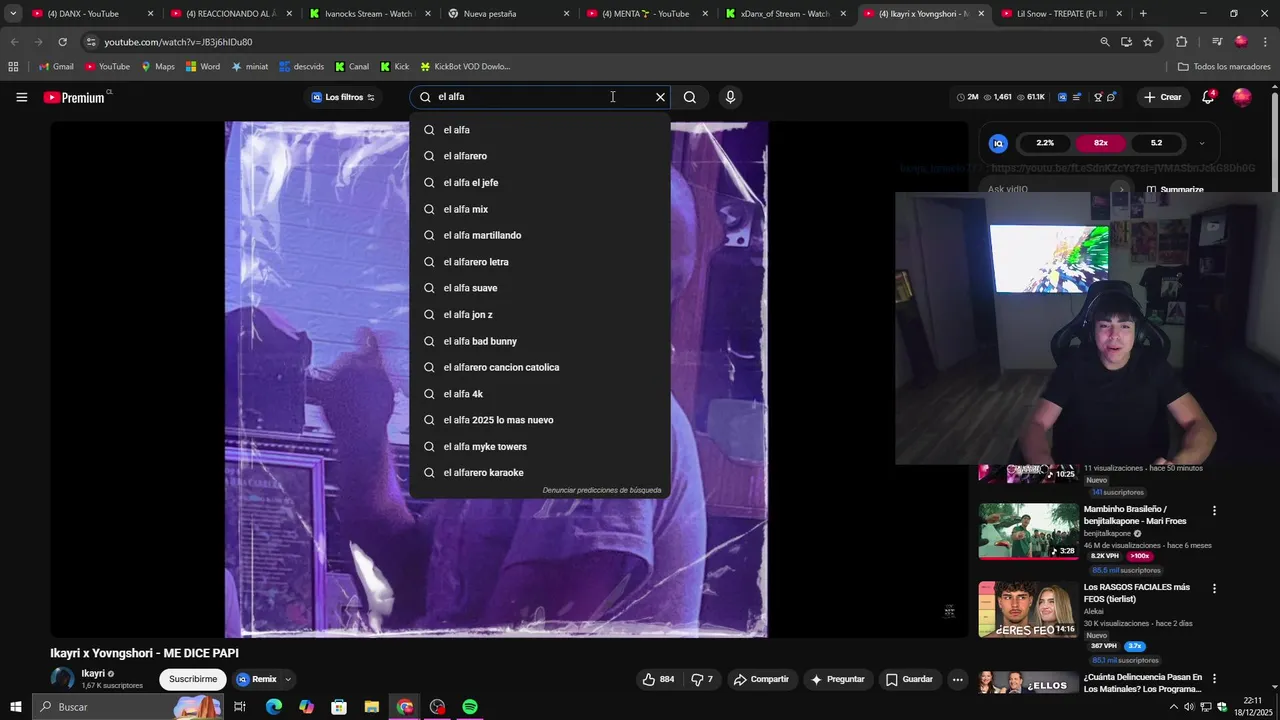
Task: Reload the page in Chrome
Action: coord(62,42)
